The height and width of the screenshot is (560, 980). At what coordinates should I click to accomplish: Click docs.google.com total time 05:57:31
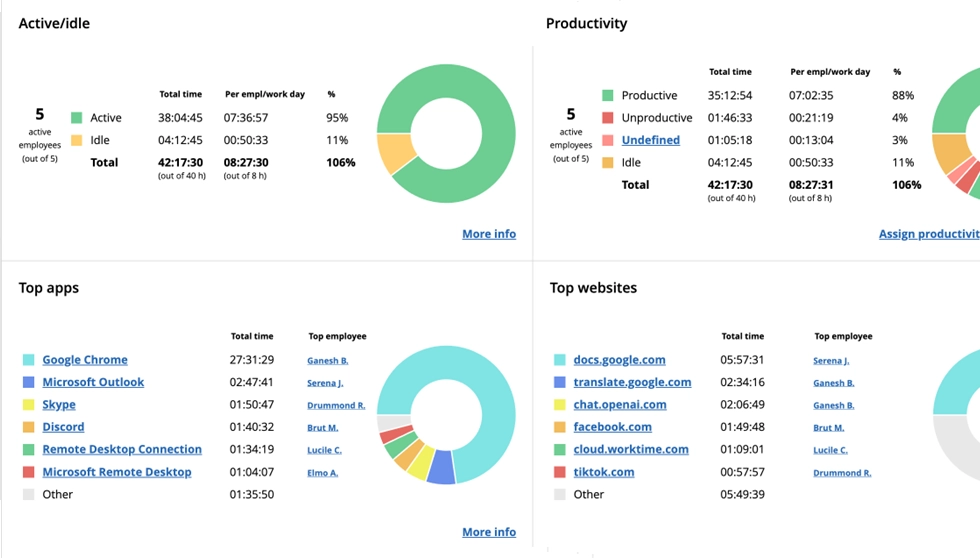[742, 360]
